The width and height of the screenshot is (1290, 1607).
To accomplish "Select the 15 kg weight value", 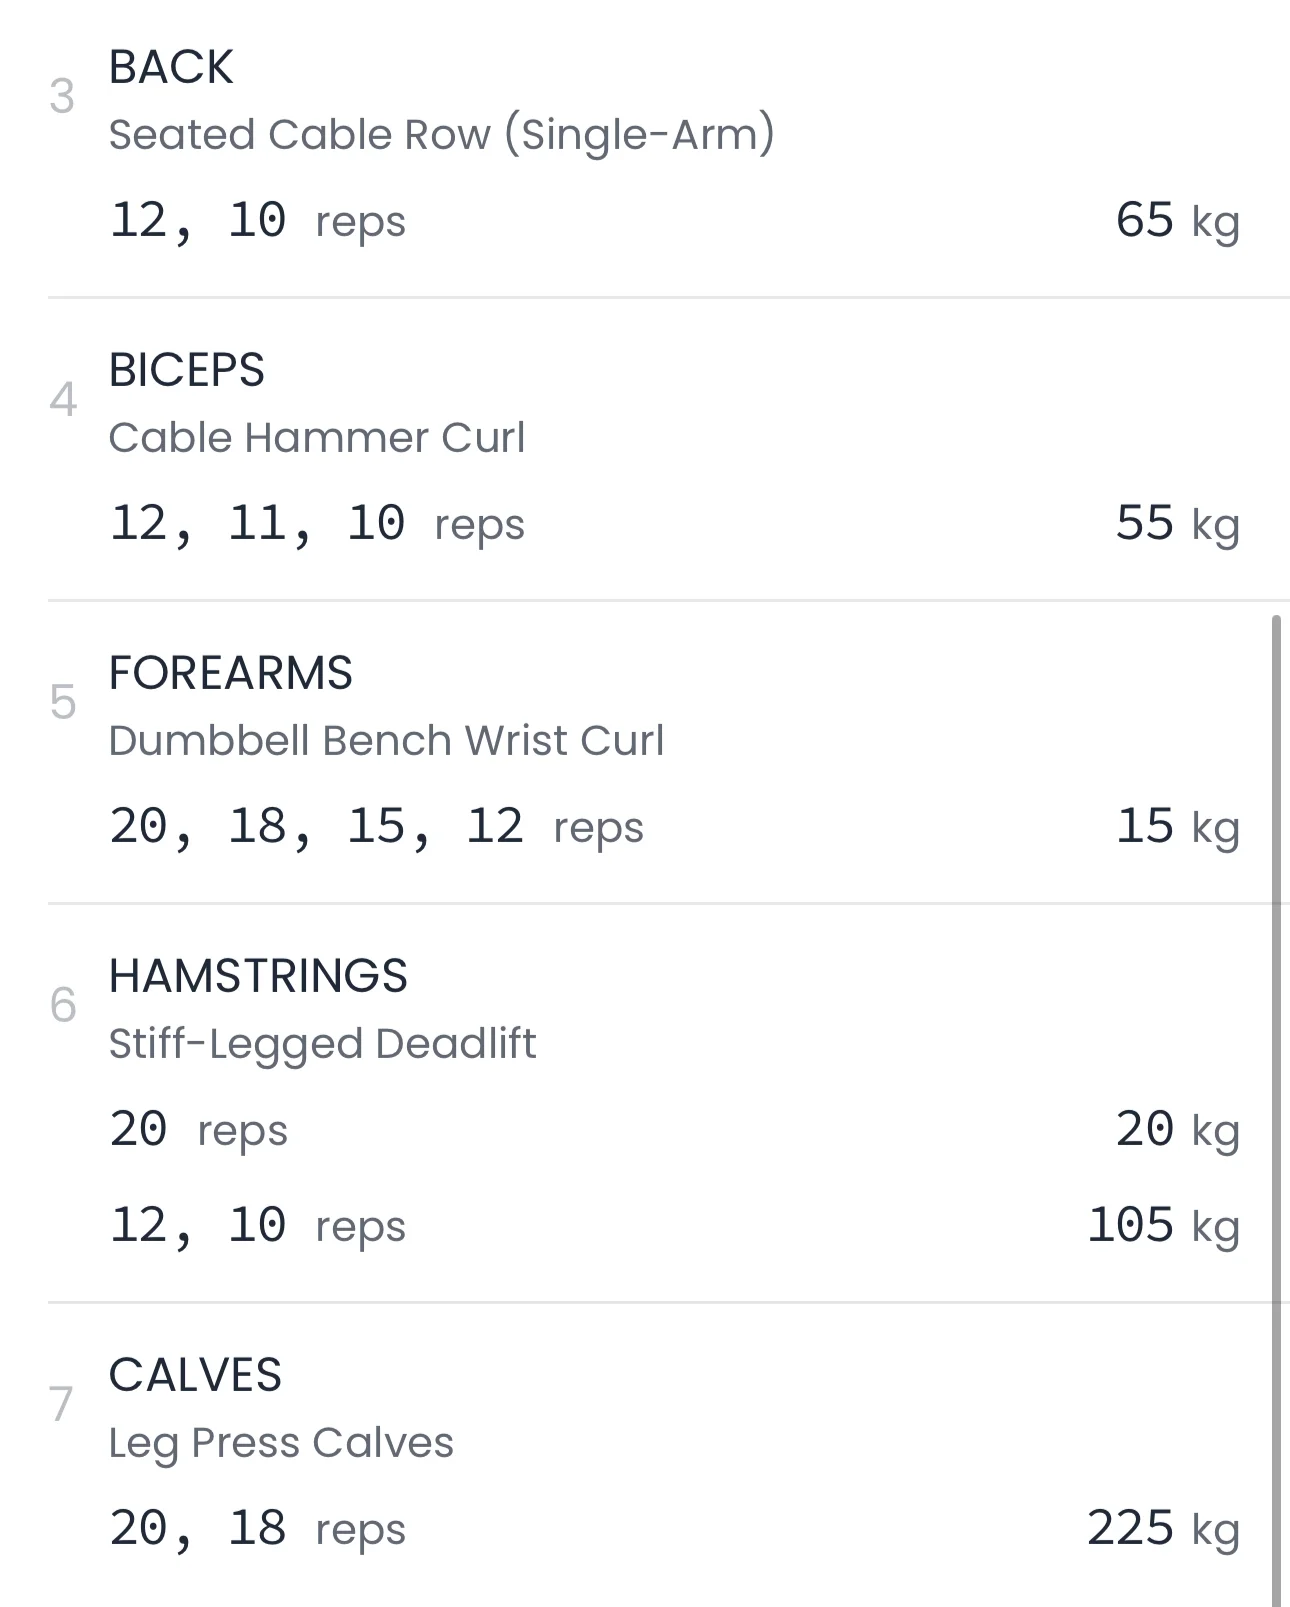I will point(1176,826).
